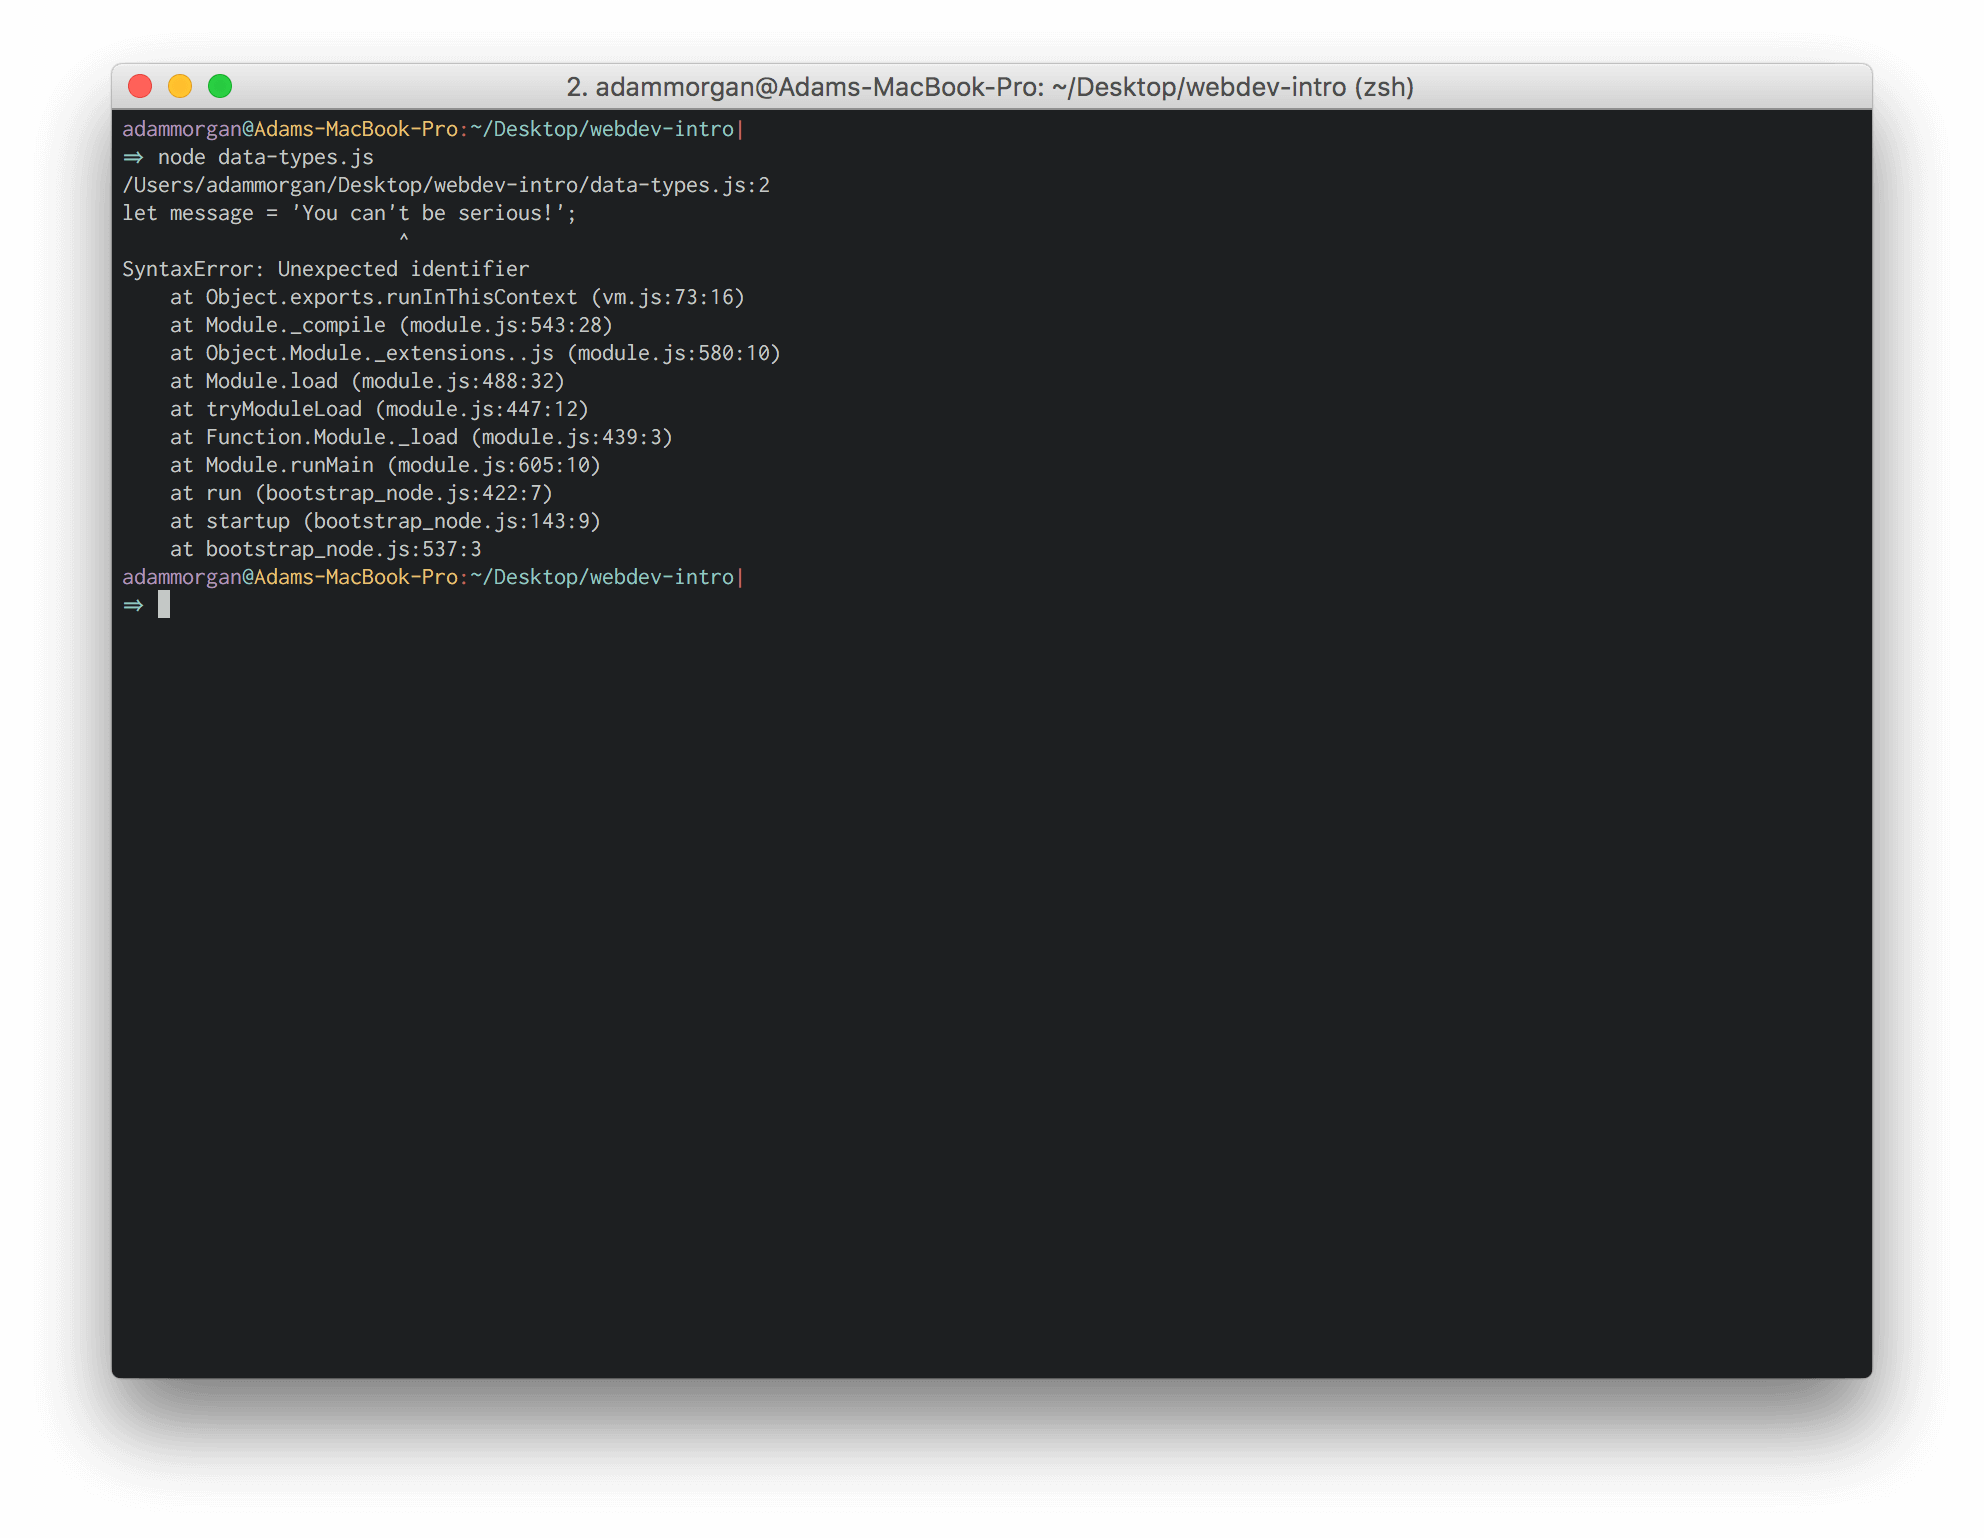Minimize the terminal using yellow button

[180, 87]
